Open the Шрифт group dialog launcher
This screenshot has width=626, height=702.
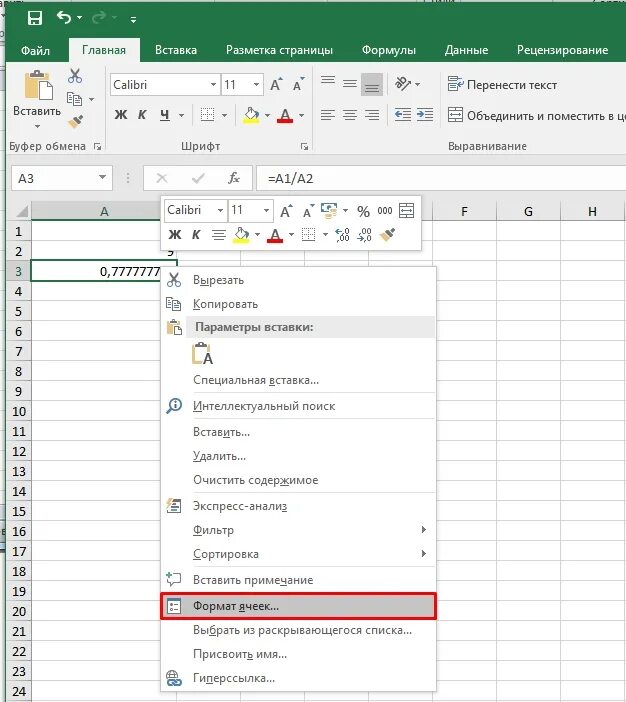coord(304,146)
